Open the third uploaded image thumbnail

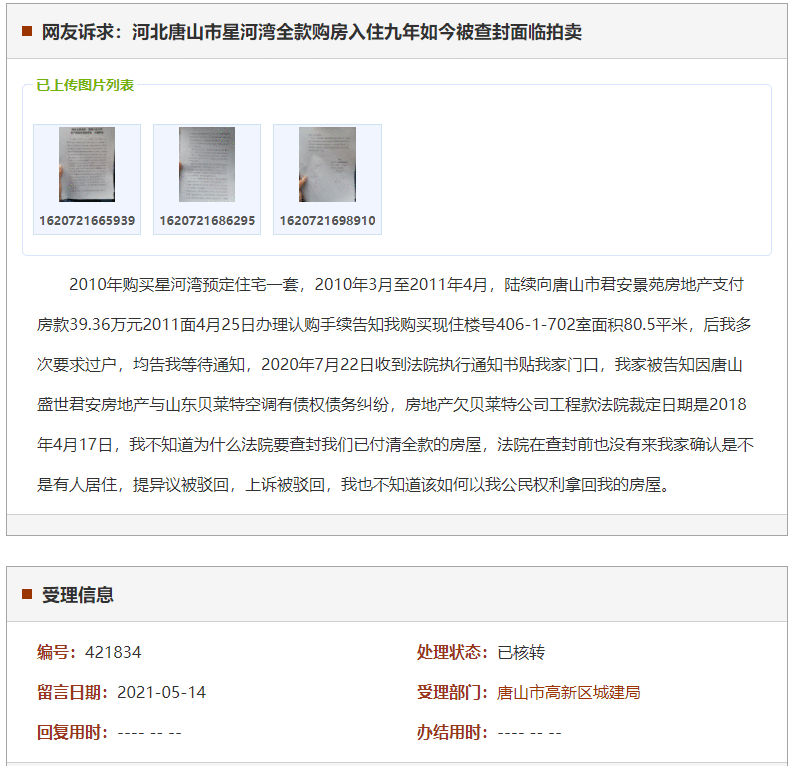327,165
